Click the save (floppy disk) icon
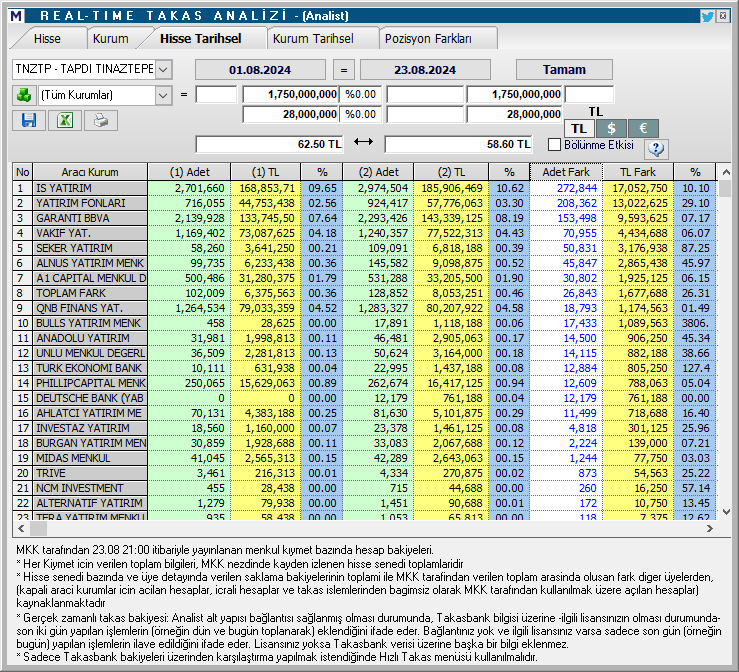 (29, 120)
